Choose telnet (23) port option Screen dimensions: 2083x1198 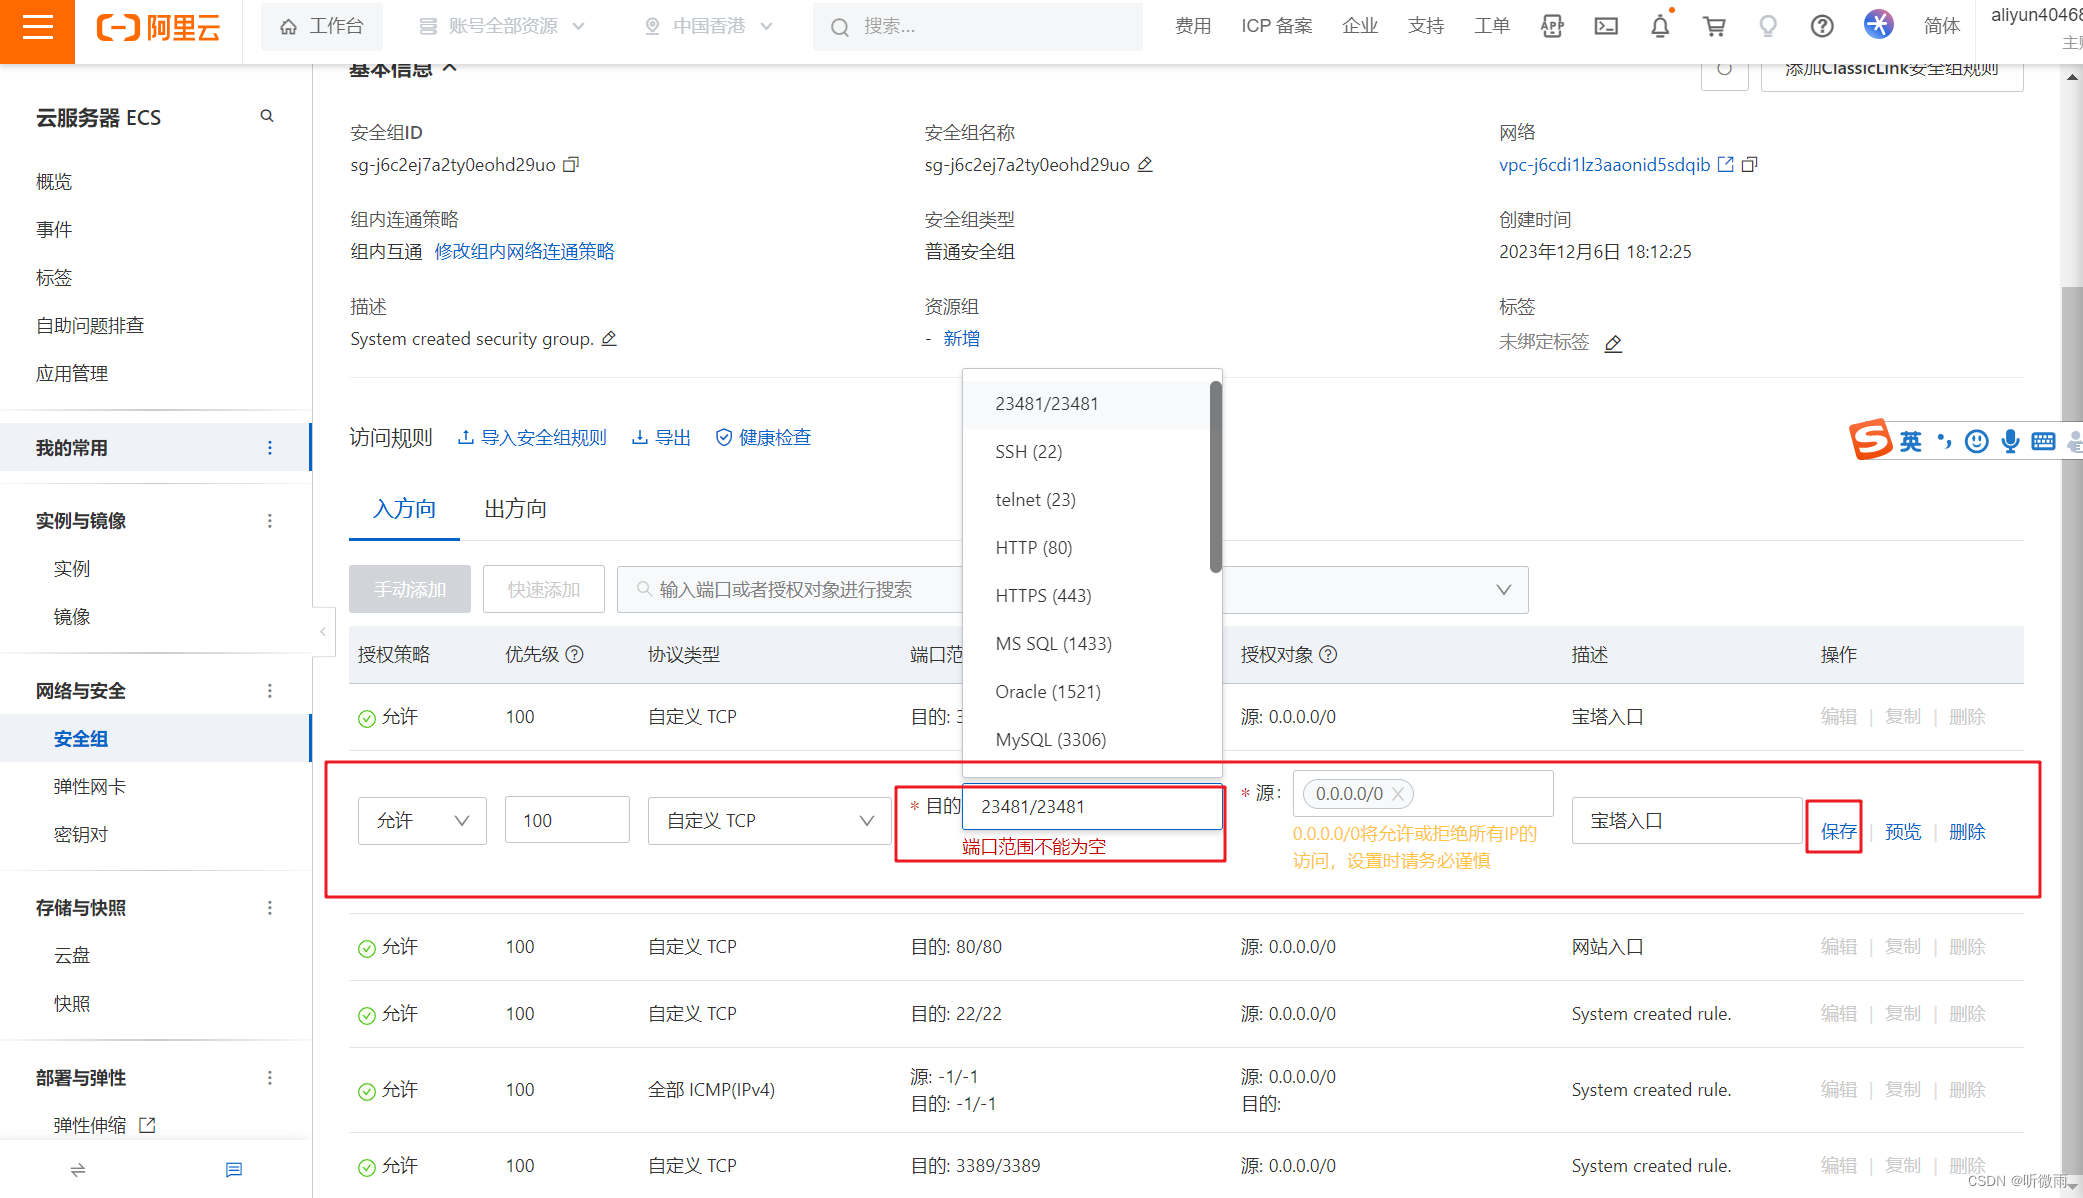pos(1087,500)
